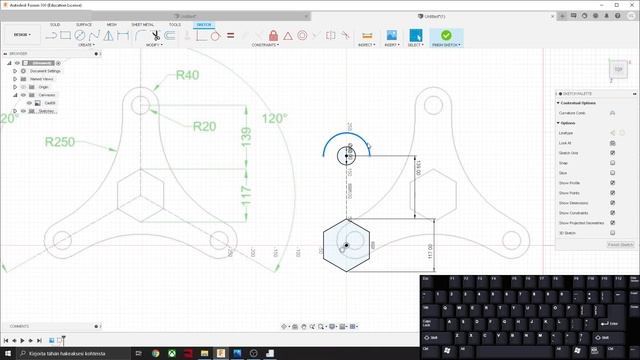The width and height of the screenshot is (640, 360).
Task: Select the Mirror sketch tool
Action: [109, 36]
